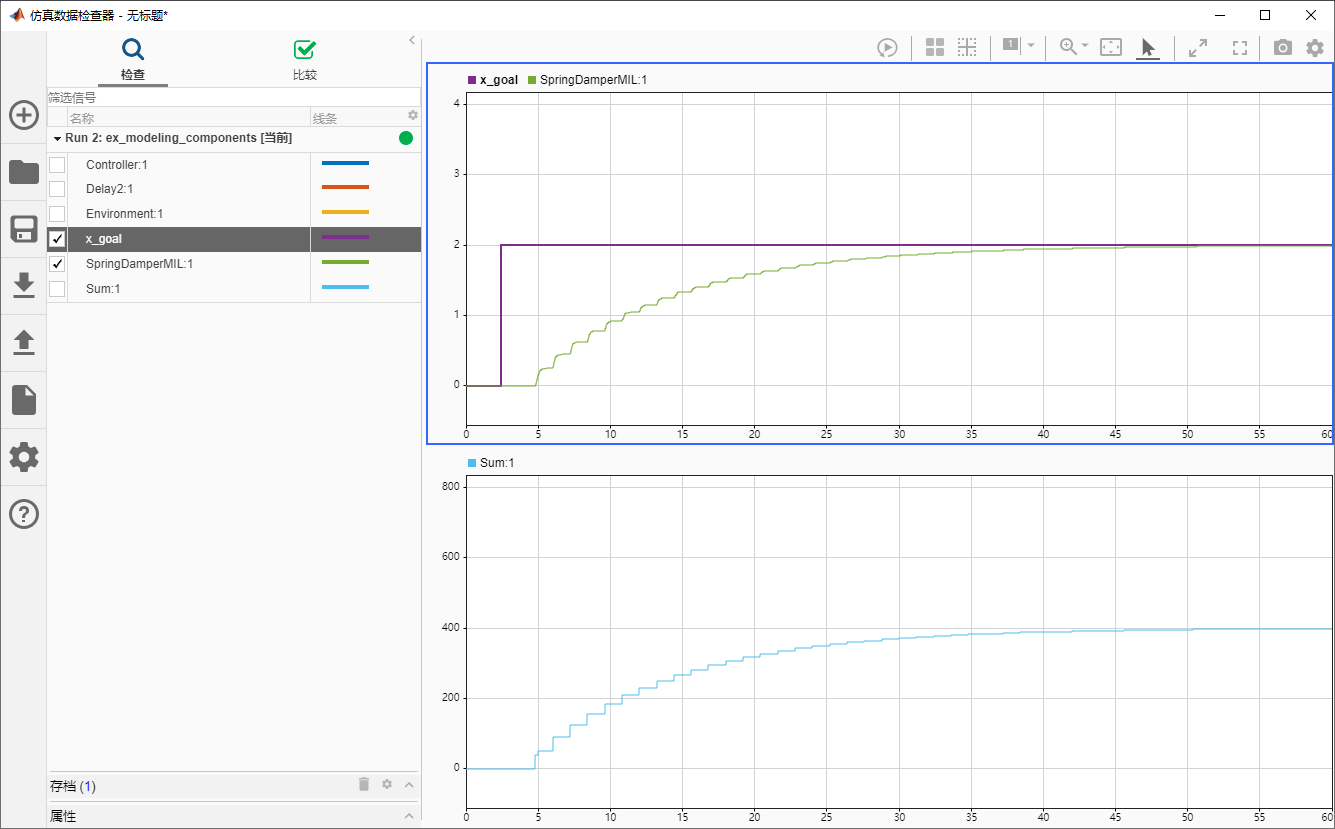Check the Sum:1 signal checkbox
This screenshot has height=829, width=1335.
(57, 289)
